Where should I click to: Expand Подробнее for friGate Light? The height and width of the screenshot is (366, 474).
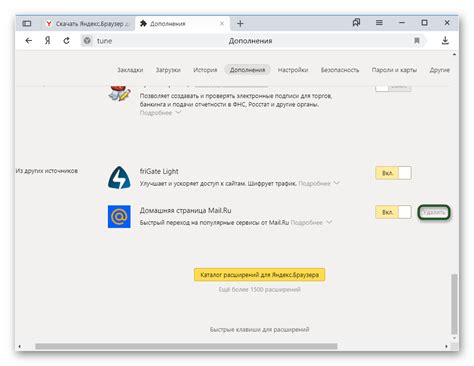coord(319,183)
